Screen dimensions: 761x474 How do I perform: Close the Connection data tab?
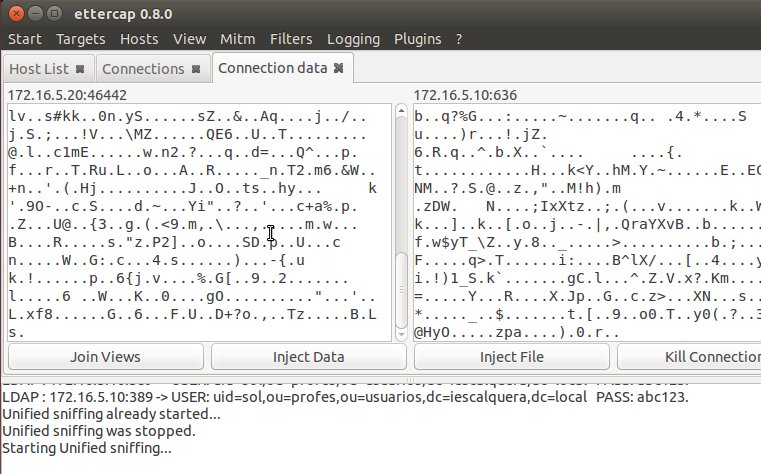pos(339,68)
